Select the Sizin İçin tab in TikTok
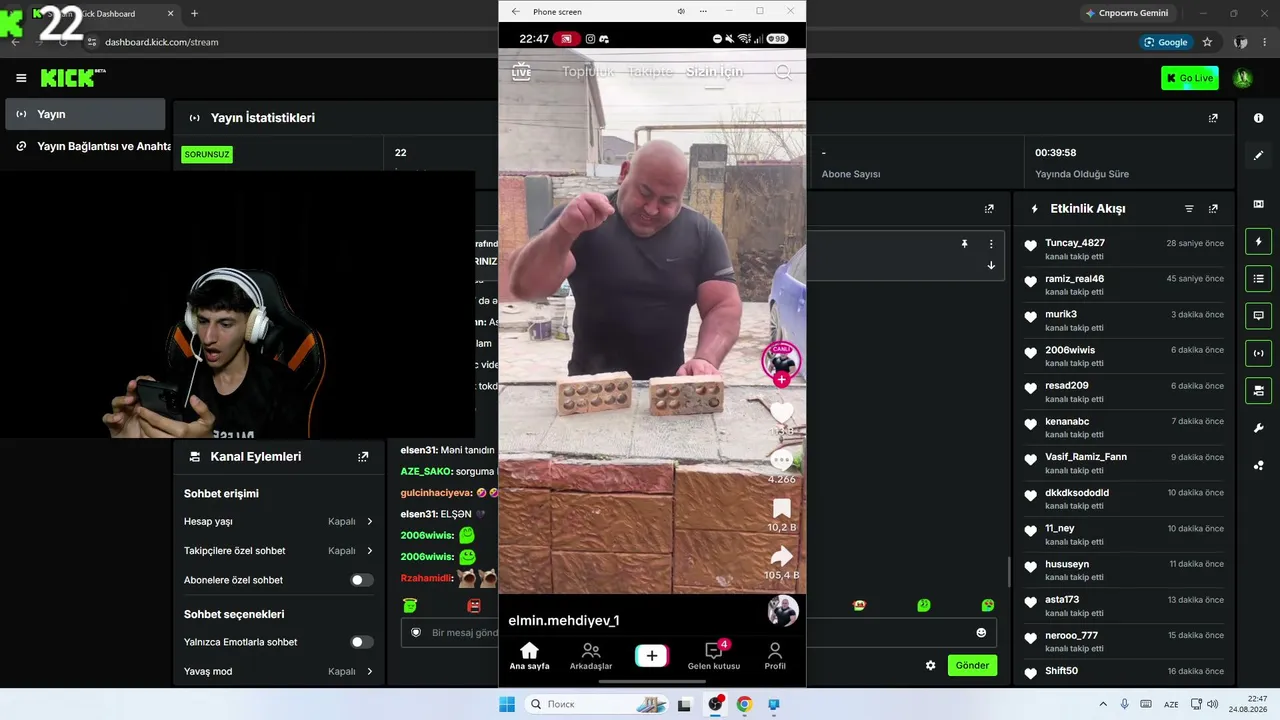 pyautogui.click(x=714, y=72)
